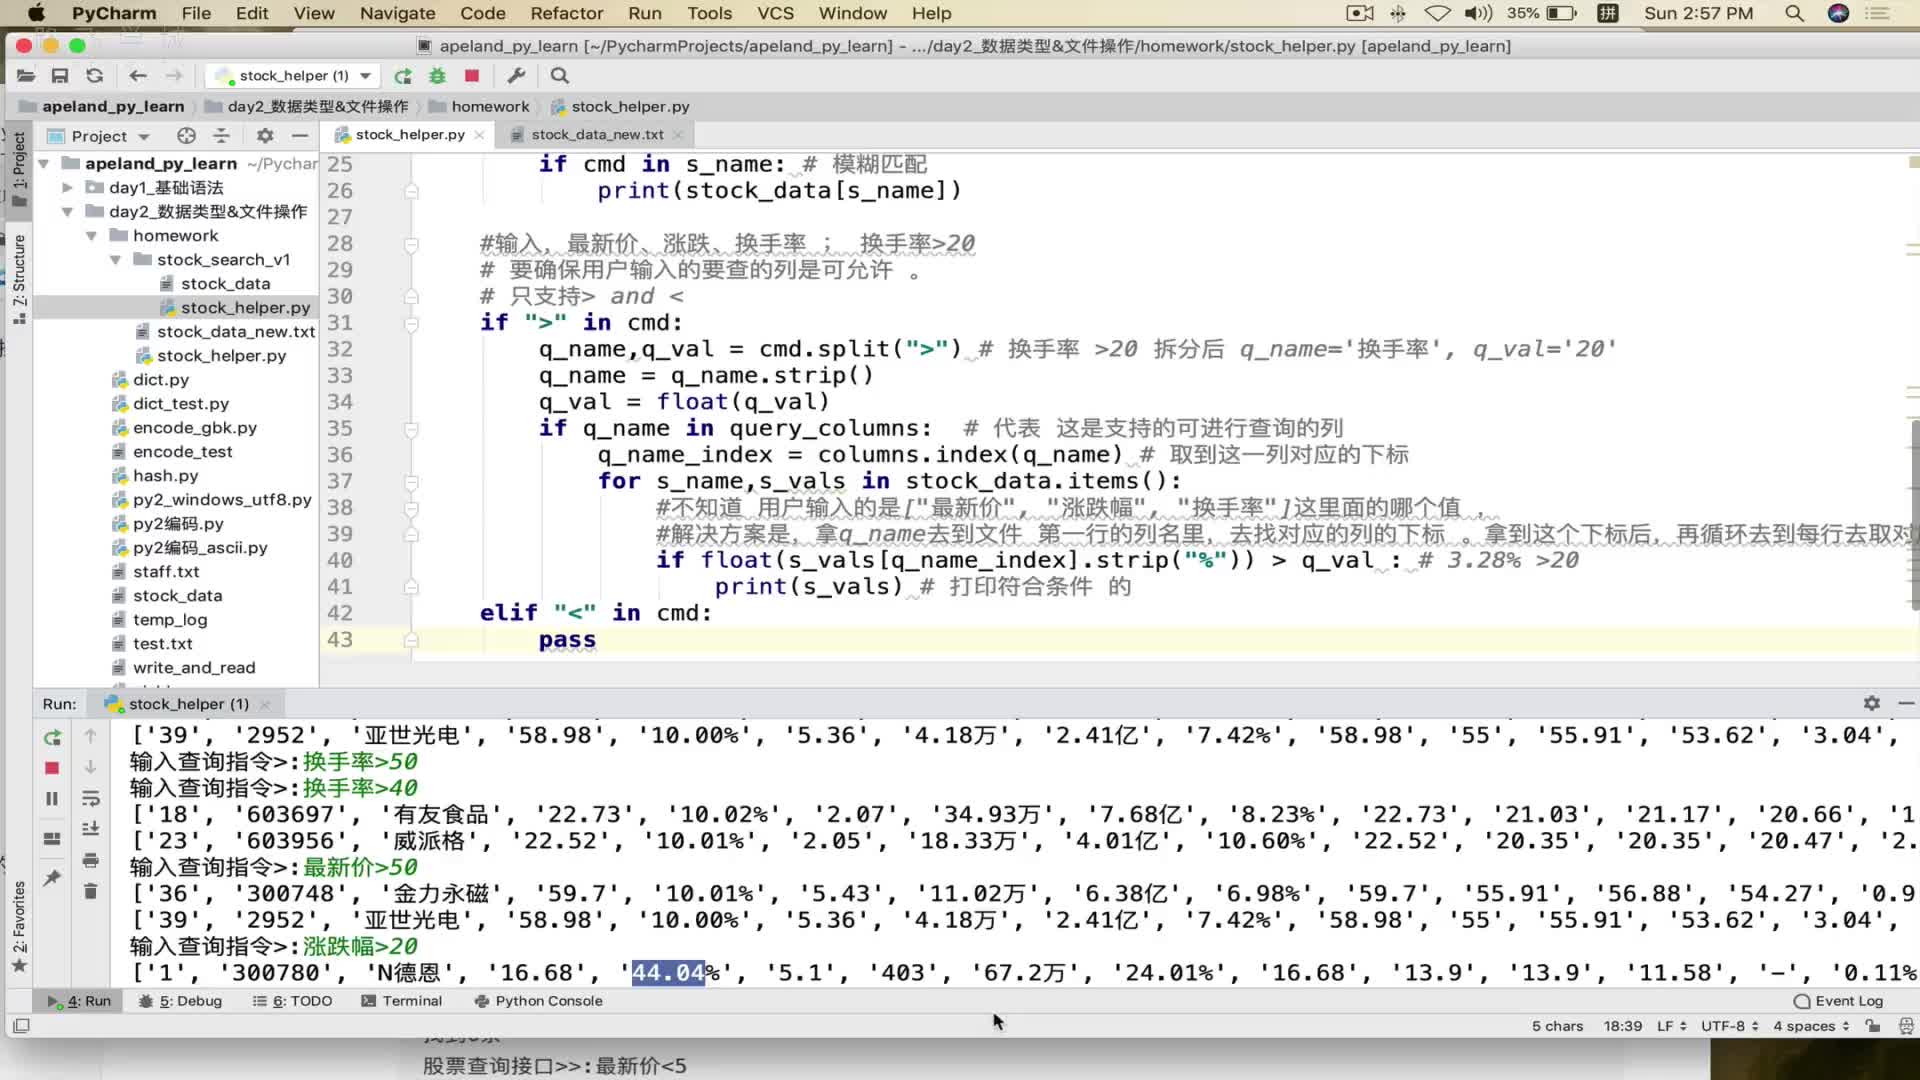Open the LF line separator dropdown
This screenshot has height=1080, width=1920.
1671,1026
